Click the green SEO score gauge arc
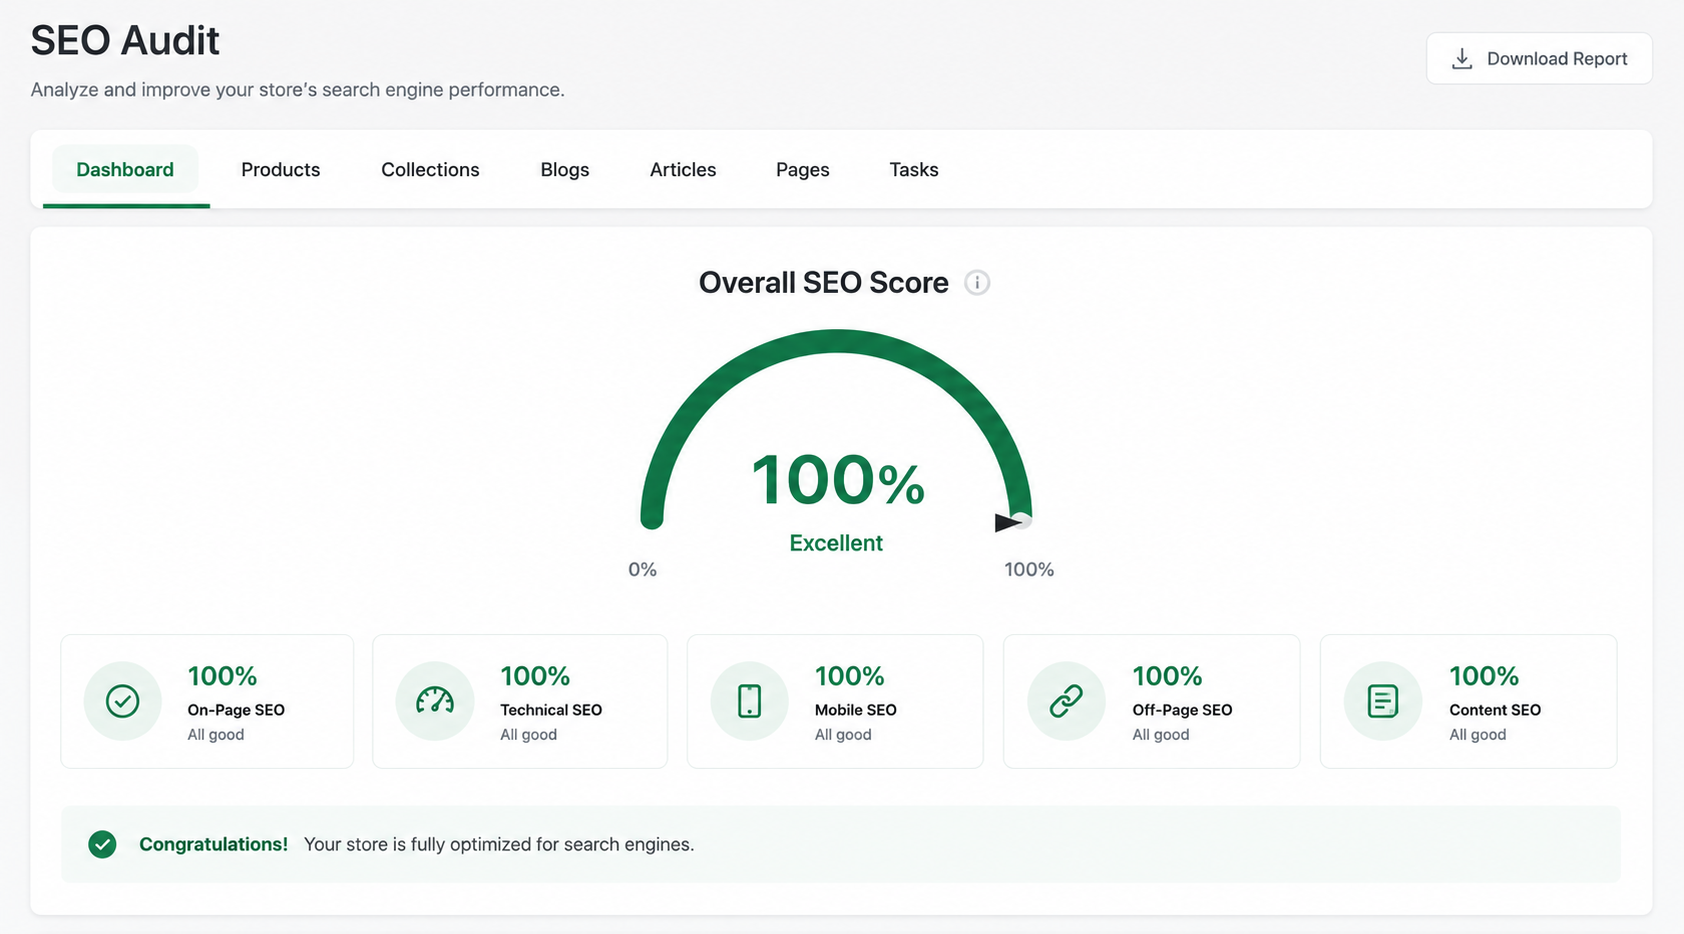 pos(836,342)
